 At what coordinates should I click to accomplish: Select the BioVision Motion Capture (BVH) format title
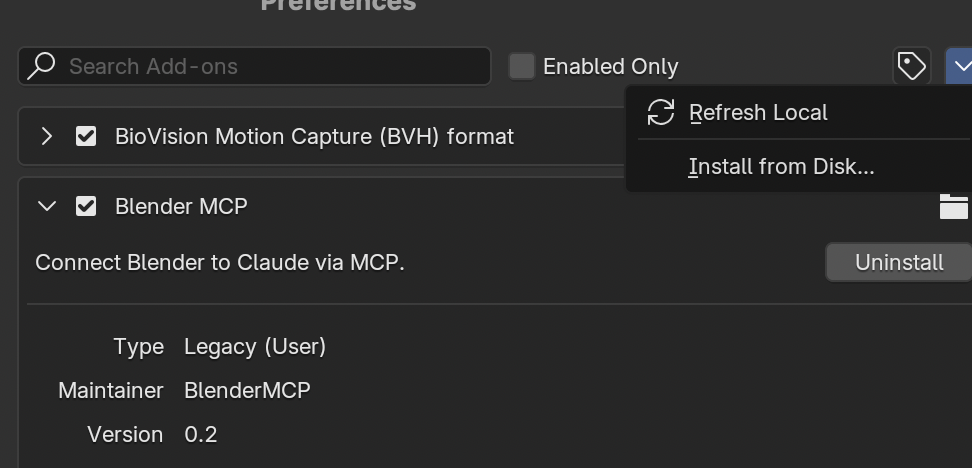pyautogui.click(x=314, y=136)
